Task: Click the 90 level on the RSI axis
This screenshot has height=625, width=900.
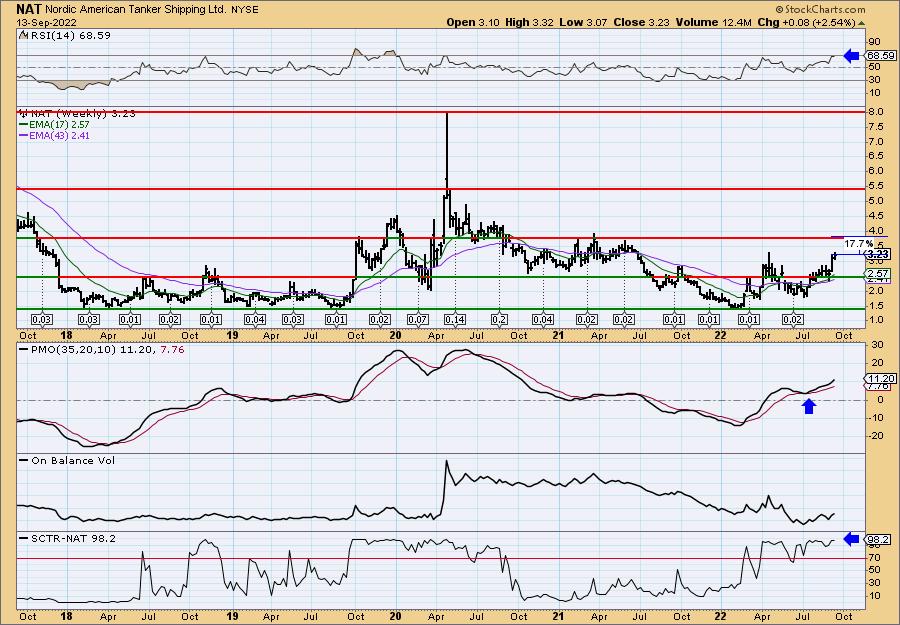Action: pyautogui.click(x=874, y=42)
